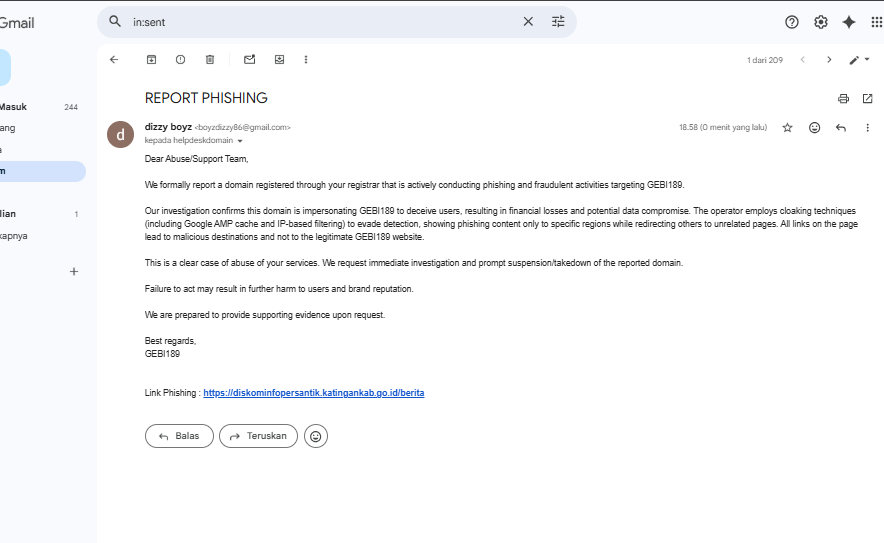Screen dimensions: 884x543
Task: Open the message's three-dot more menu
Action: tap(867, 128)
